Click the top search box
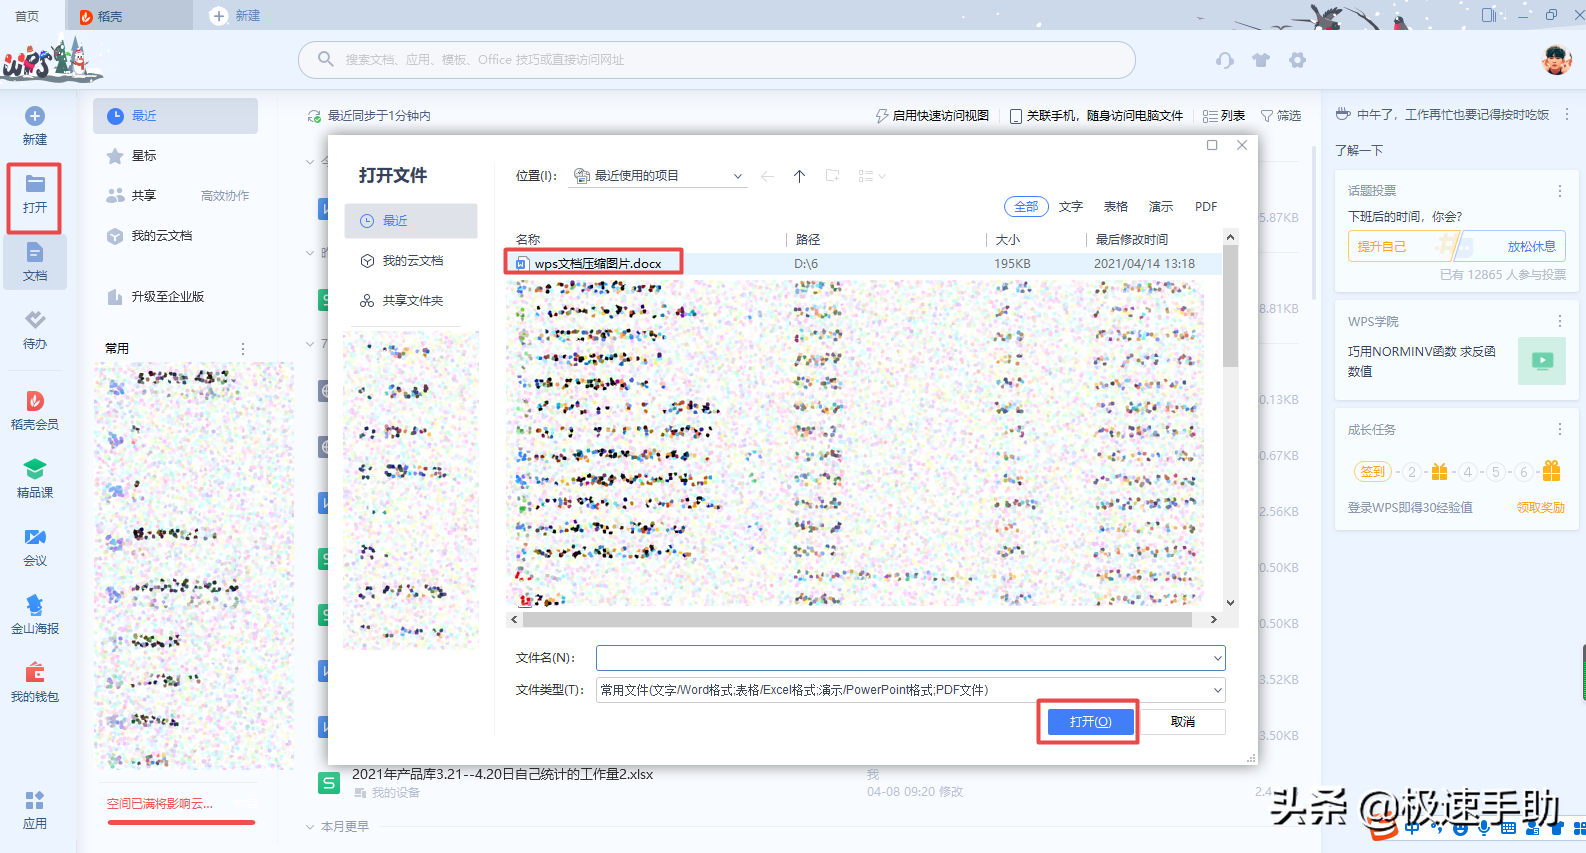This screenshot has width=1586, height=853. [717, 60]
